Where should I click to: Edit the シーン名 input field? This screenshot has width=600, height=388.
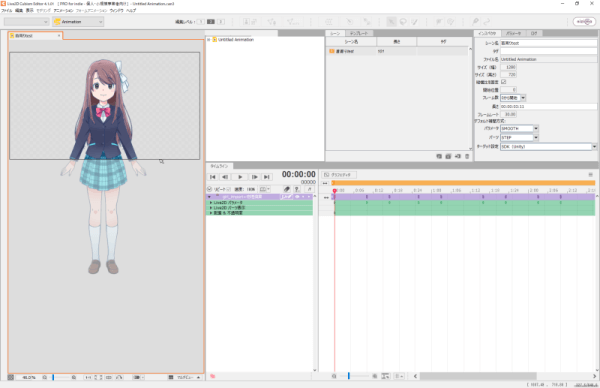click(548, 43)
